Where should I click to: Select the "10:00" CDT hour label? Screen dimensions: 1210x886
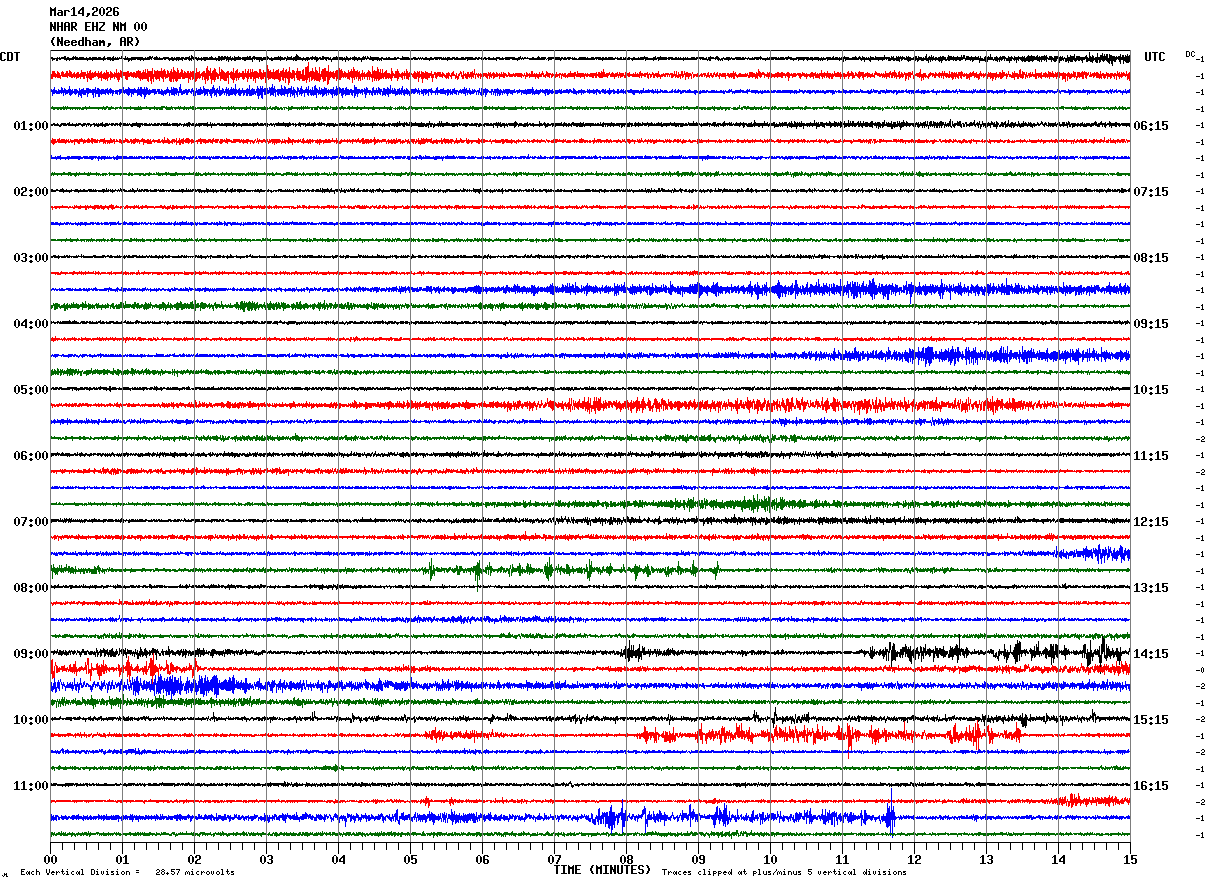[31, 720]
